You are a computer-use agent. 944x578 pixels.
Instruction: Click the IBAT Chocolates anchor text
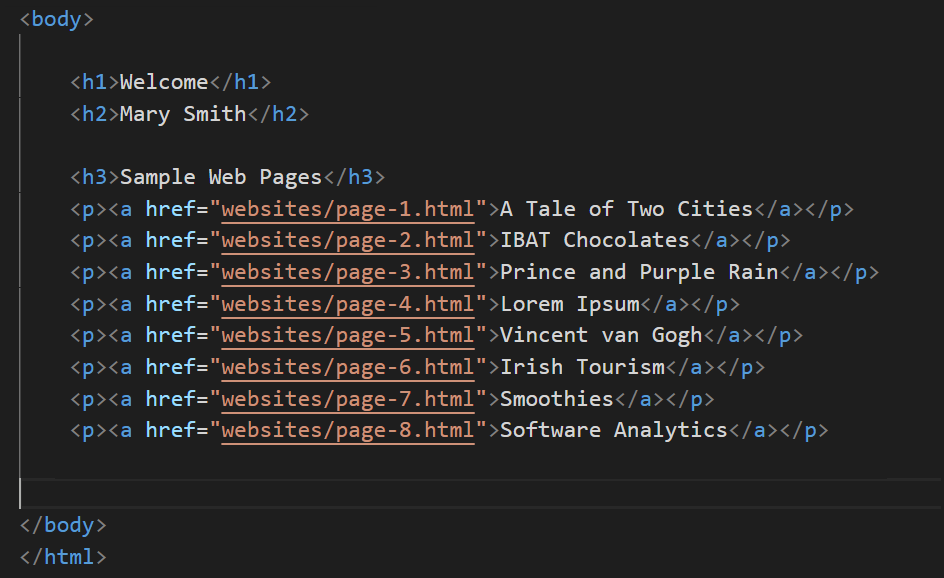point(594,240)
